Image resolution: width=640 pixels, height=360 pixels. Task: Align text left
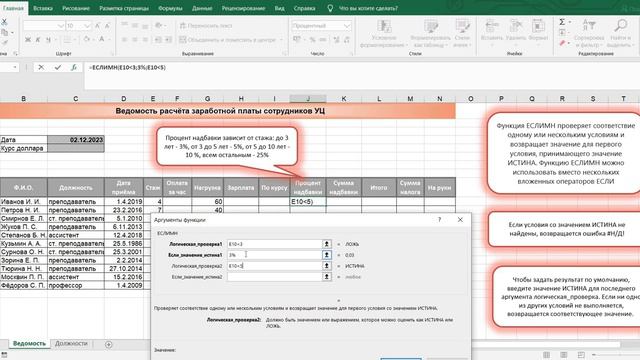pos(124,40)
